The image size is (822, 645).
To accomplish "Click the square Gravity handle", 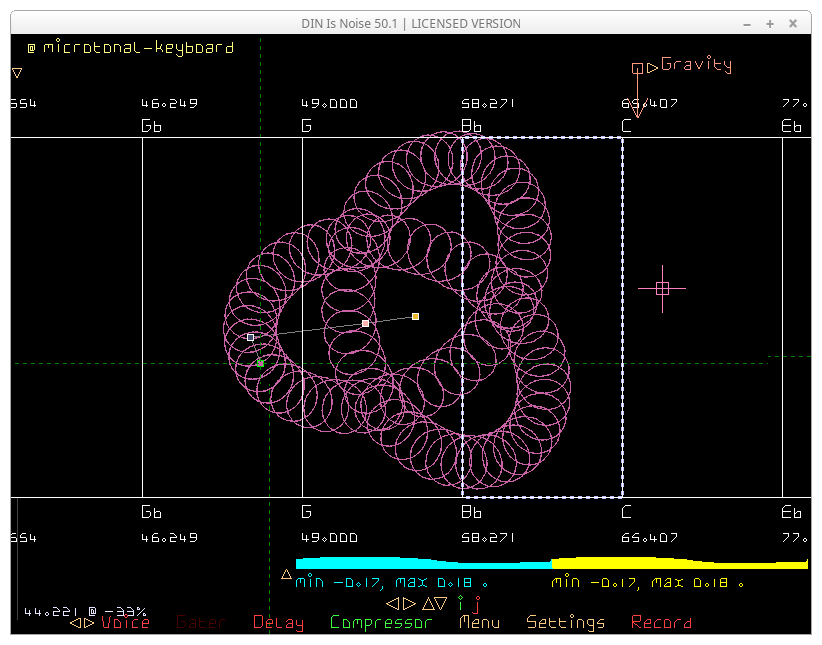I will pyautogui.click(x=637, y=68).
